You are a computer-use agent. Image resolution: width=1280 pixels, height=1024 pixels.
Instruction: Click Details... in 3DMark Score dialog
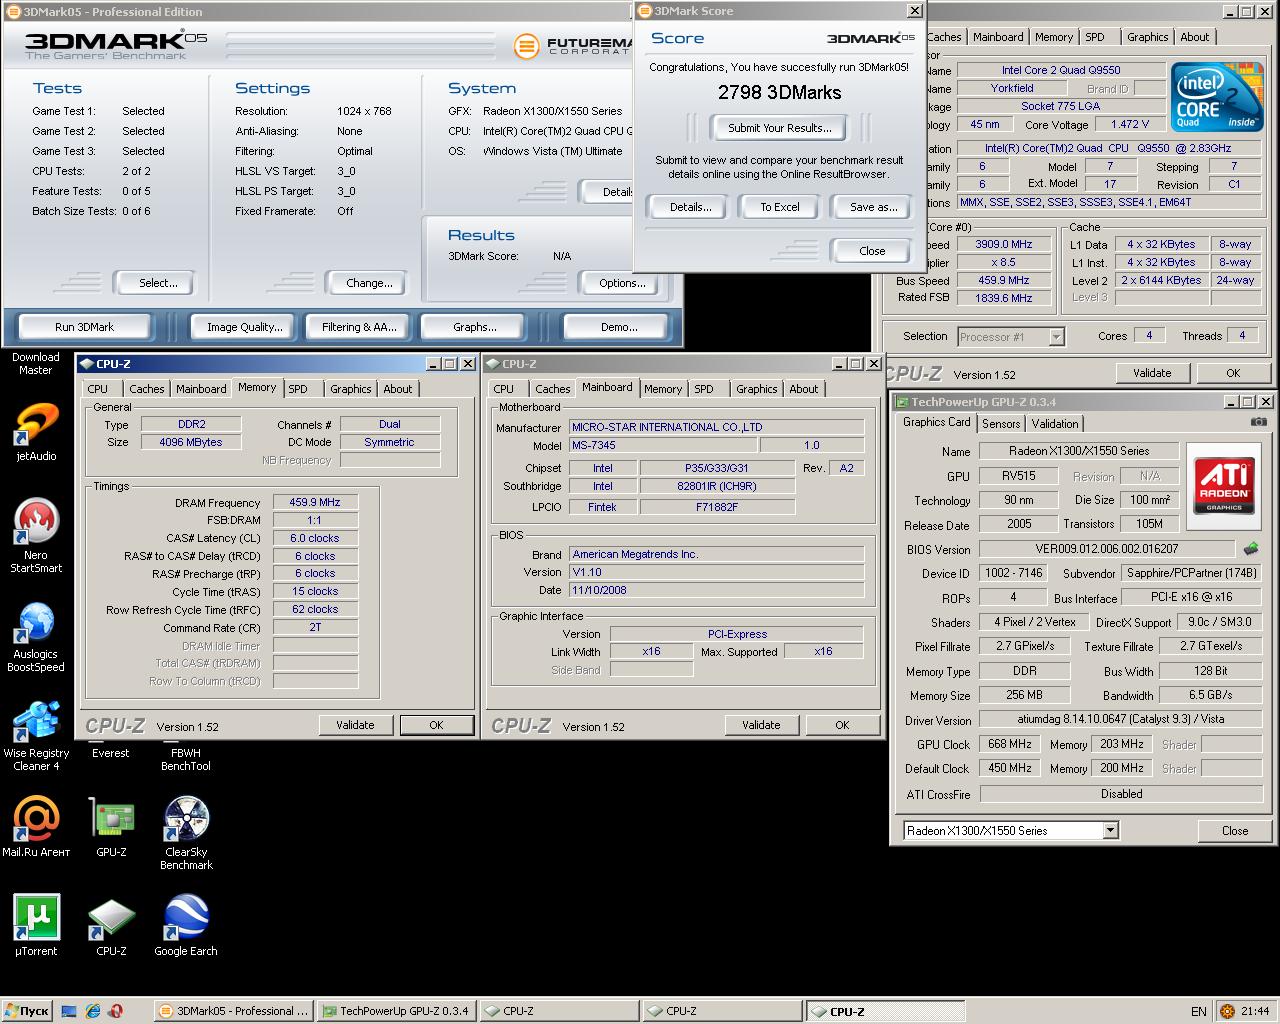point(690,207)
